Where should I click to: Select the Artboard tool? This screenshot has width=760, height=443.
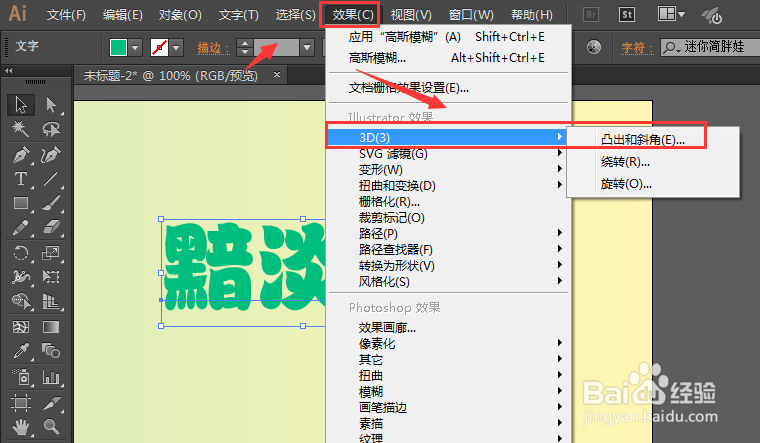[21, 403]
